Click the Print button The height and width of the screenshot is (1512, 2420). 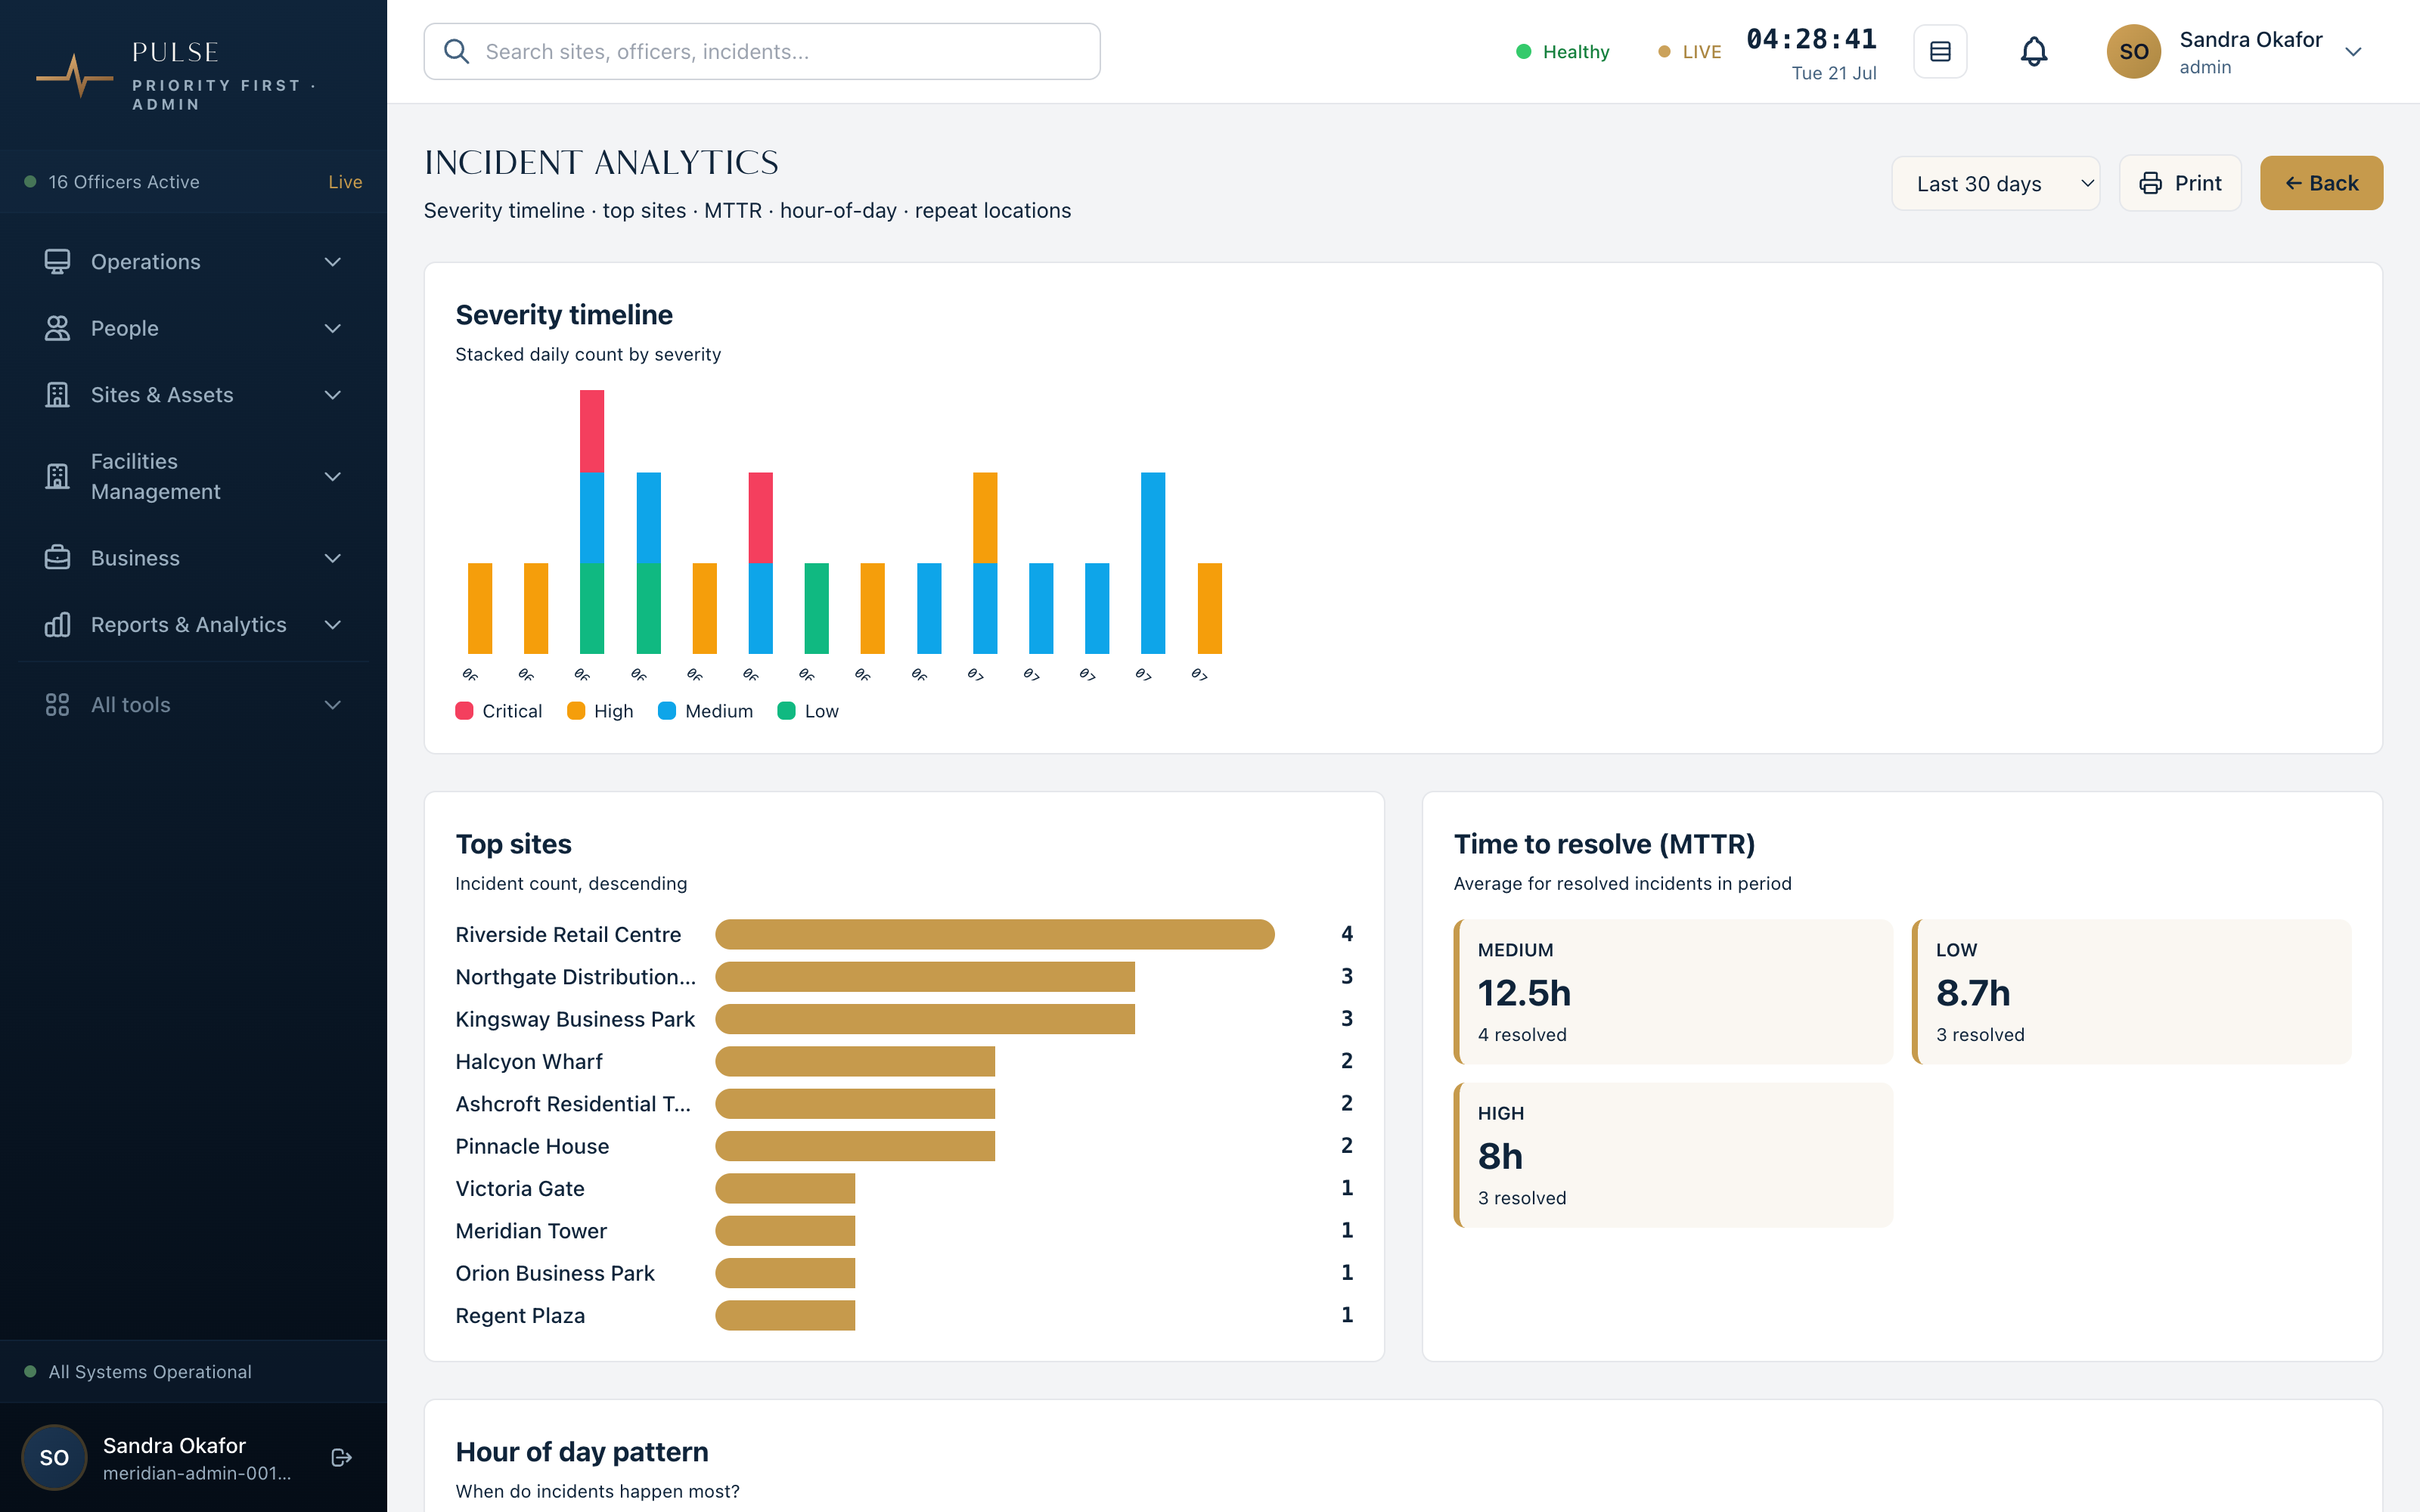[2180, 183]
